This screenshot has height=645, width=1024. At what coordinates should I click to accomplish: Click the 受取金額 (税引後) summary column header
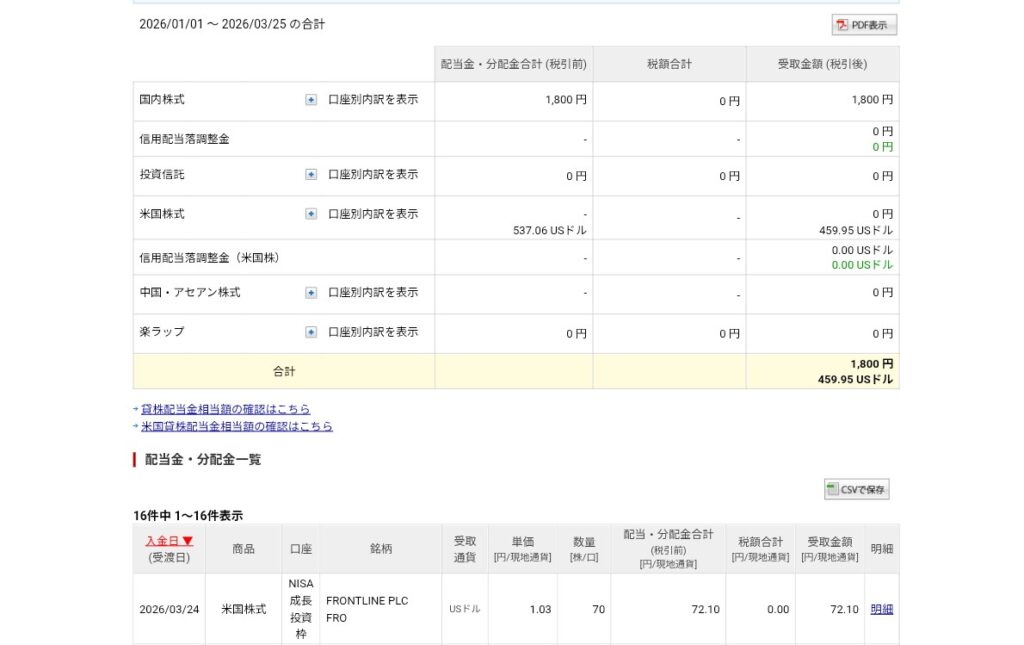822,64
